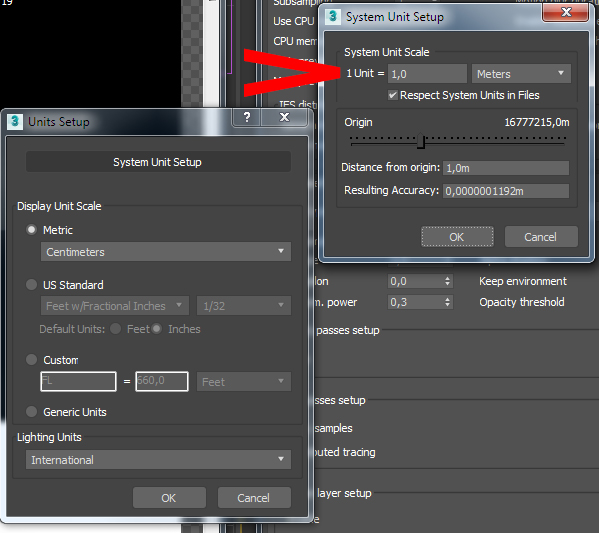Open the 1/32 fraction dropdown
Image resolution: width=599 pixels, height=533 pixels.
(244, 306)
